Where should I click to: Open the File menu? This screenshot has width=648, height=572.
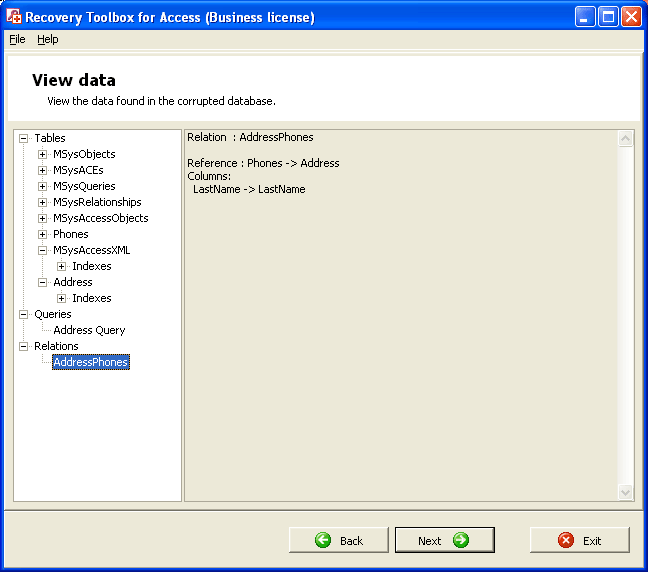[x=17, y=39]
